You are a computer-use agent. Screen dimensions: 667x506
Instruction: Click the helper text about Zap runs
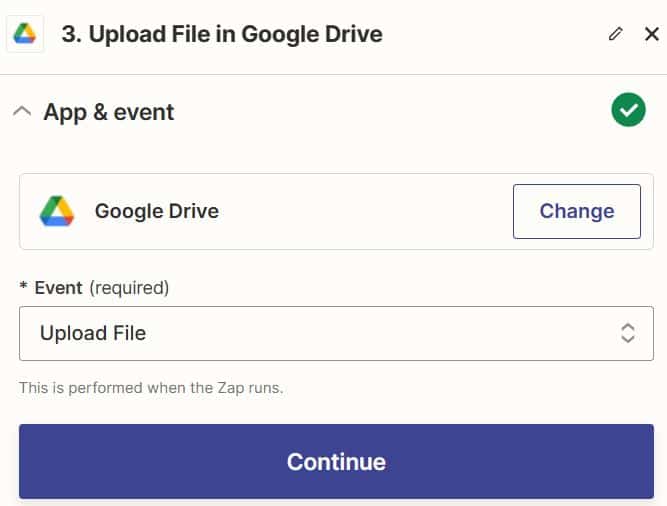[x=151, y=388]
